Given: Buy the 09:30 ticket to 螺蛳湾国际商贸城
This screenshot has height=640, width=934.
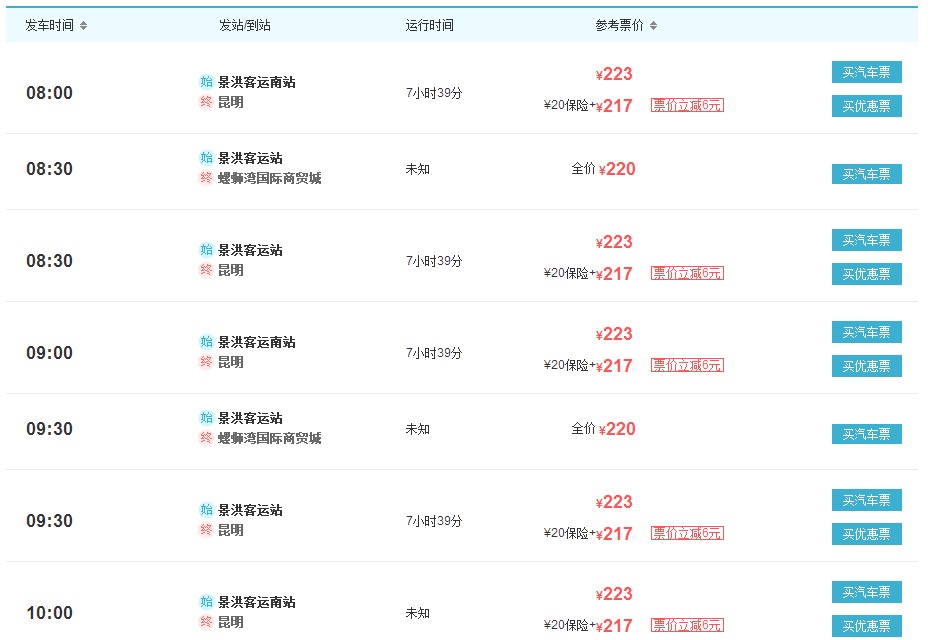Looking at the screenshot, I should coord(867,434).
